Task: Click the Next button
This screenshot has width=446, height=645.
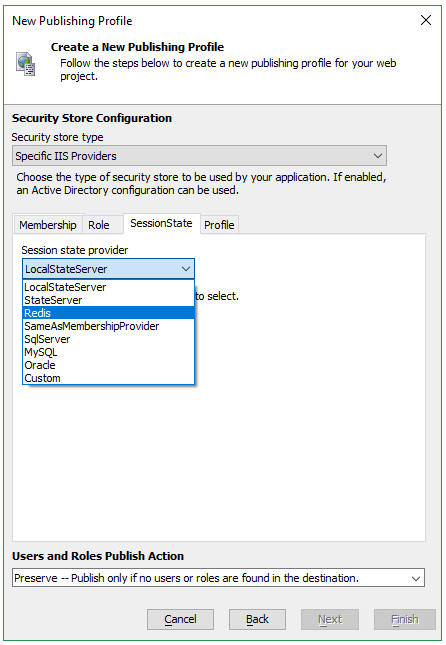Action: pos(330,619)
